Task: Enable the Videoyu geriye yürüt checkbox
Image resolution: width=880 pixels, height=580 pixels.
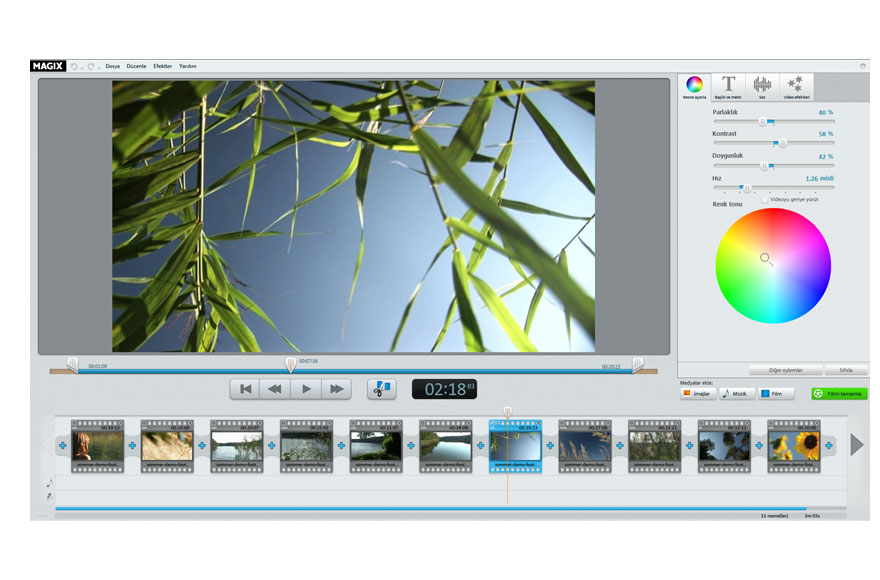Action: click(x=764, y=200)
